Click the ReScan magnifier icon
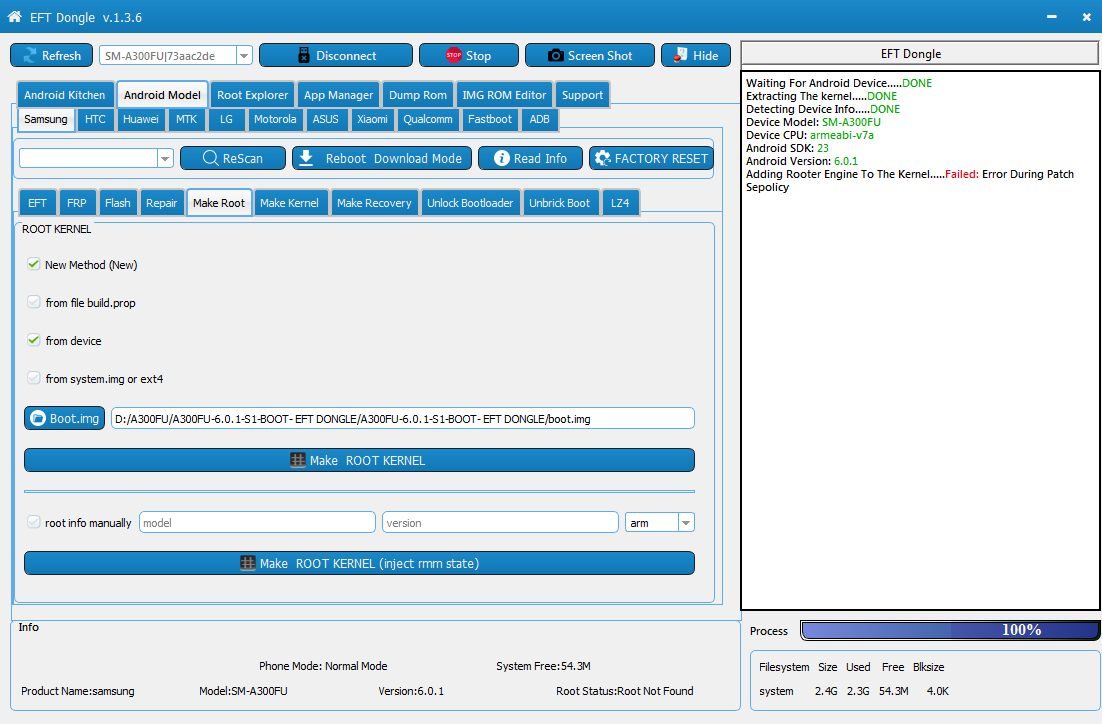 pos(210,158)
